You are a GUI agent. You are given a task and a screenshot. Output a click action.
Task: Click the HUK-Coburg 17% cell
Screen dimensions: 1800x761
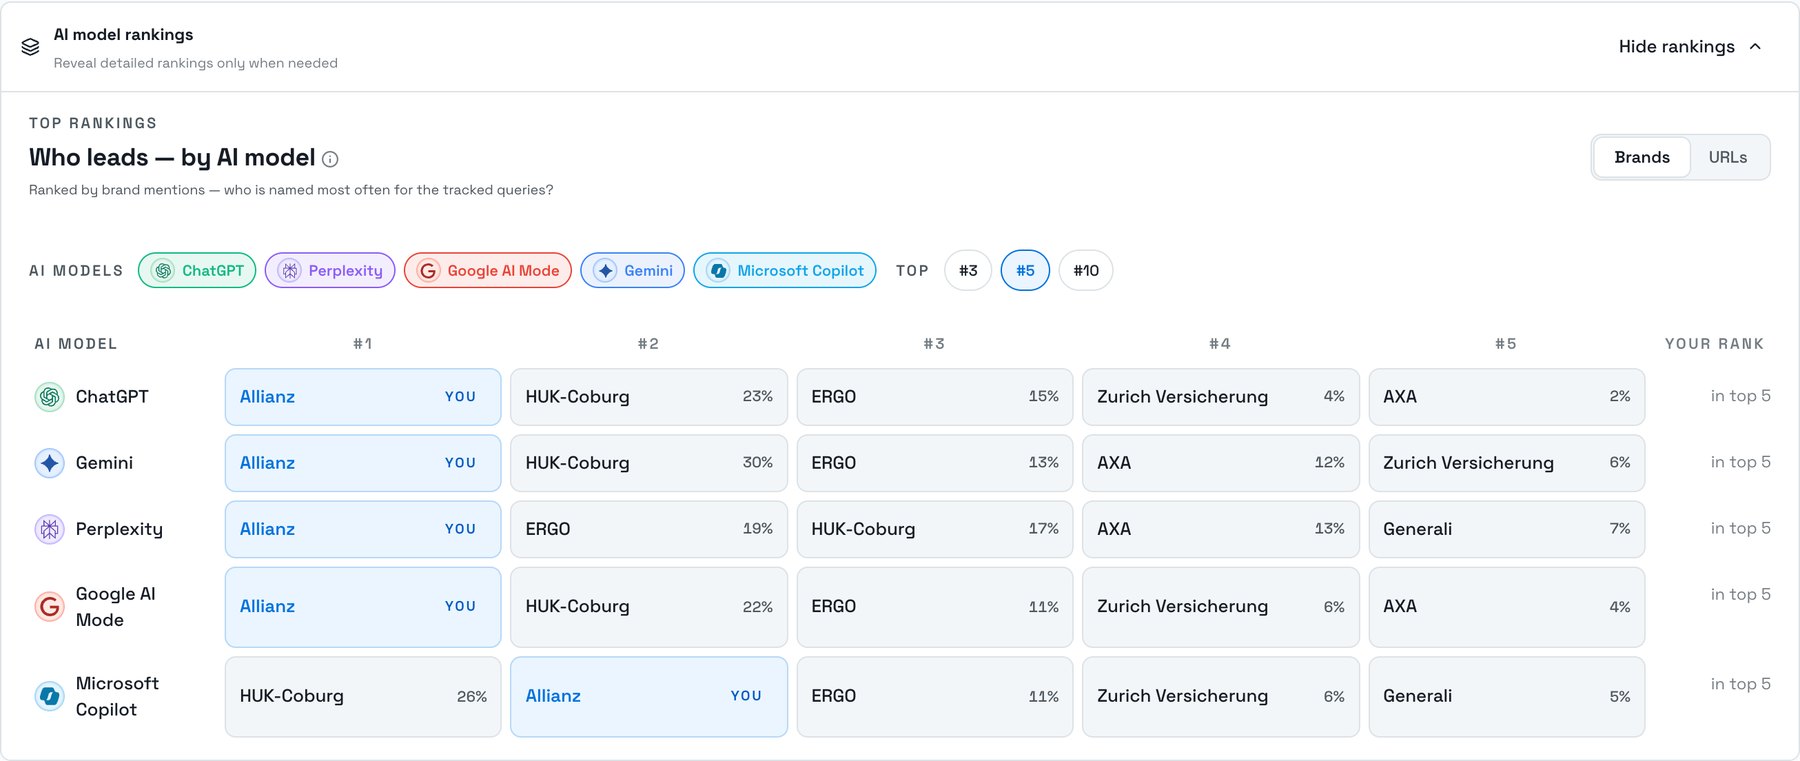click(935, 529)
